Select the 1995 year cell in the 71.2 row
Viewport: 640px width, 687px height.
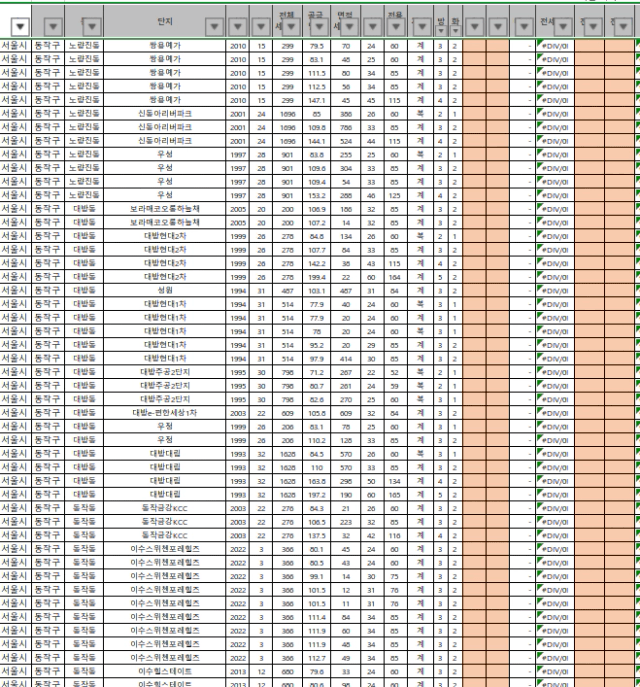coord(238,372)
